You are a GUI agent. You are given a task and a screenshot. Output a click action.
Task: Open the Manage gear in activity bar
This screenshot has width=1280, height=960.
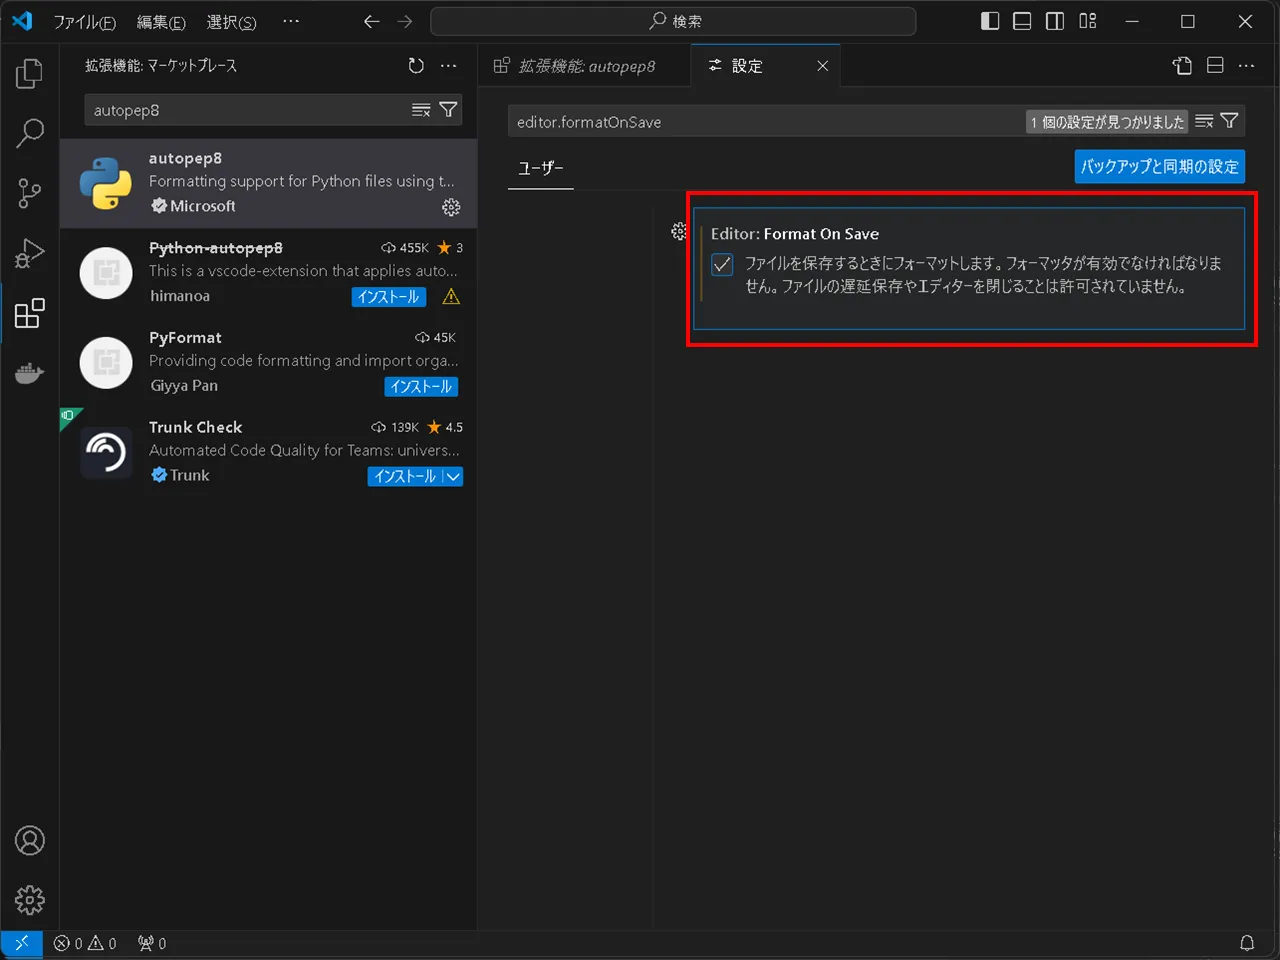point(30,900)
